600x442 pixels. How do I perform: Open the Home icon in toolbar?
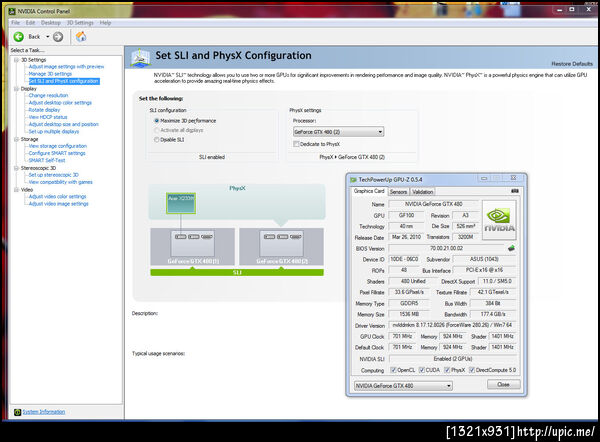[x=81, y=37]
